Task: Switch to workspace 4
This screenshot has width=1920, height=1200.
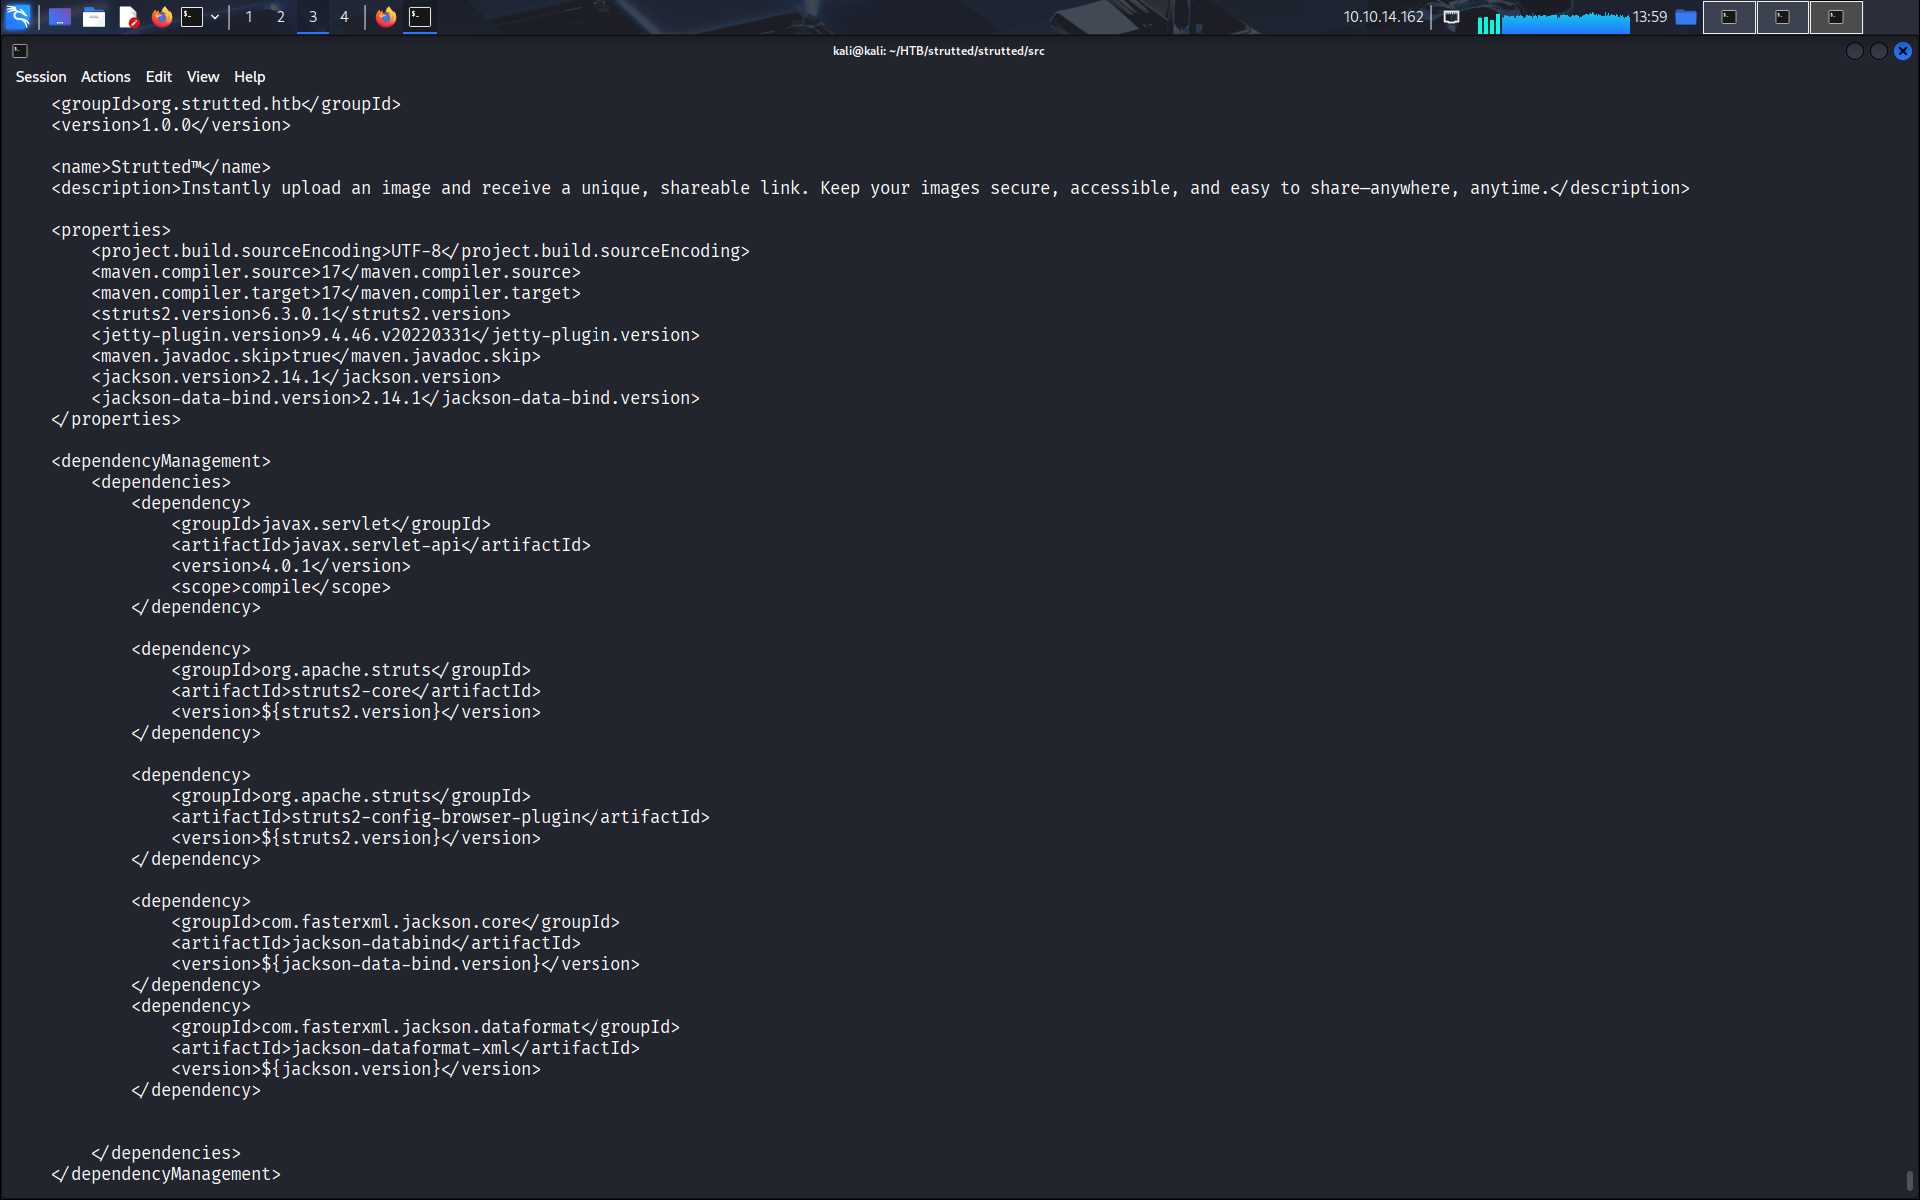Action: coord(344,17)
